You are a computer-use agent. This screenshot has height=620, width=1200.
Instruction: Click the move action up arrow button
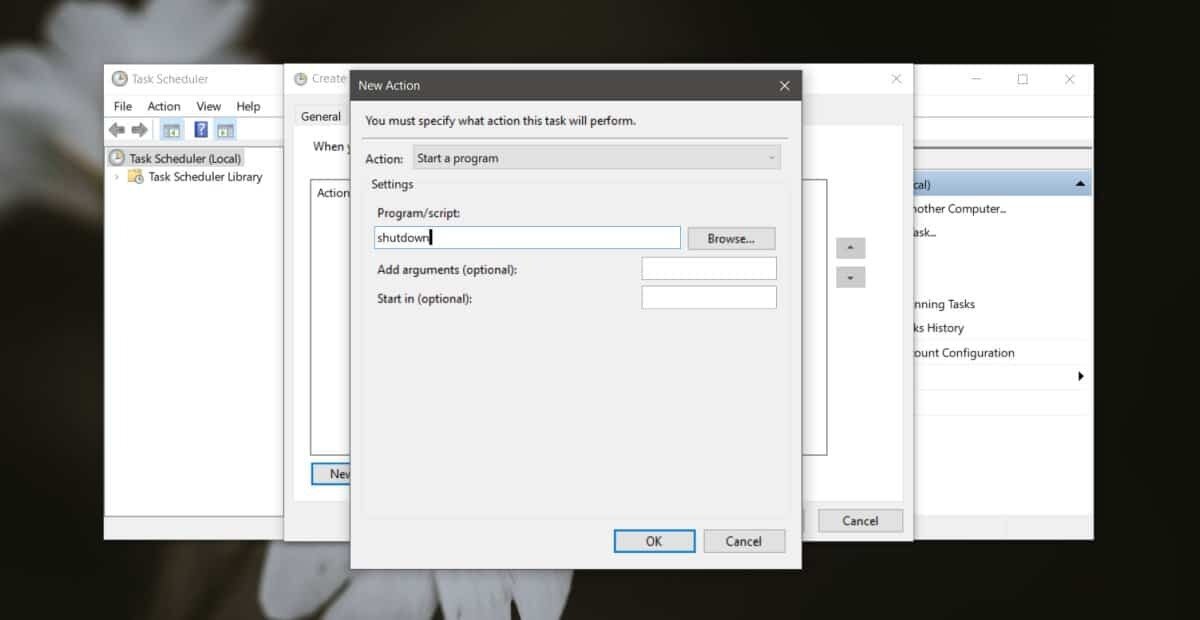851,247
